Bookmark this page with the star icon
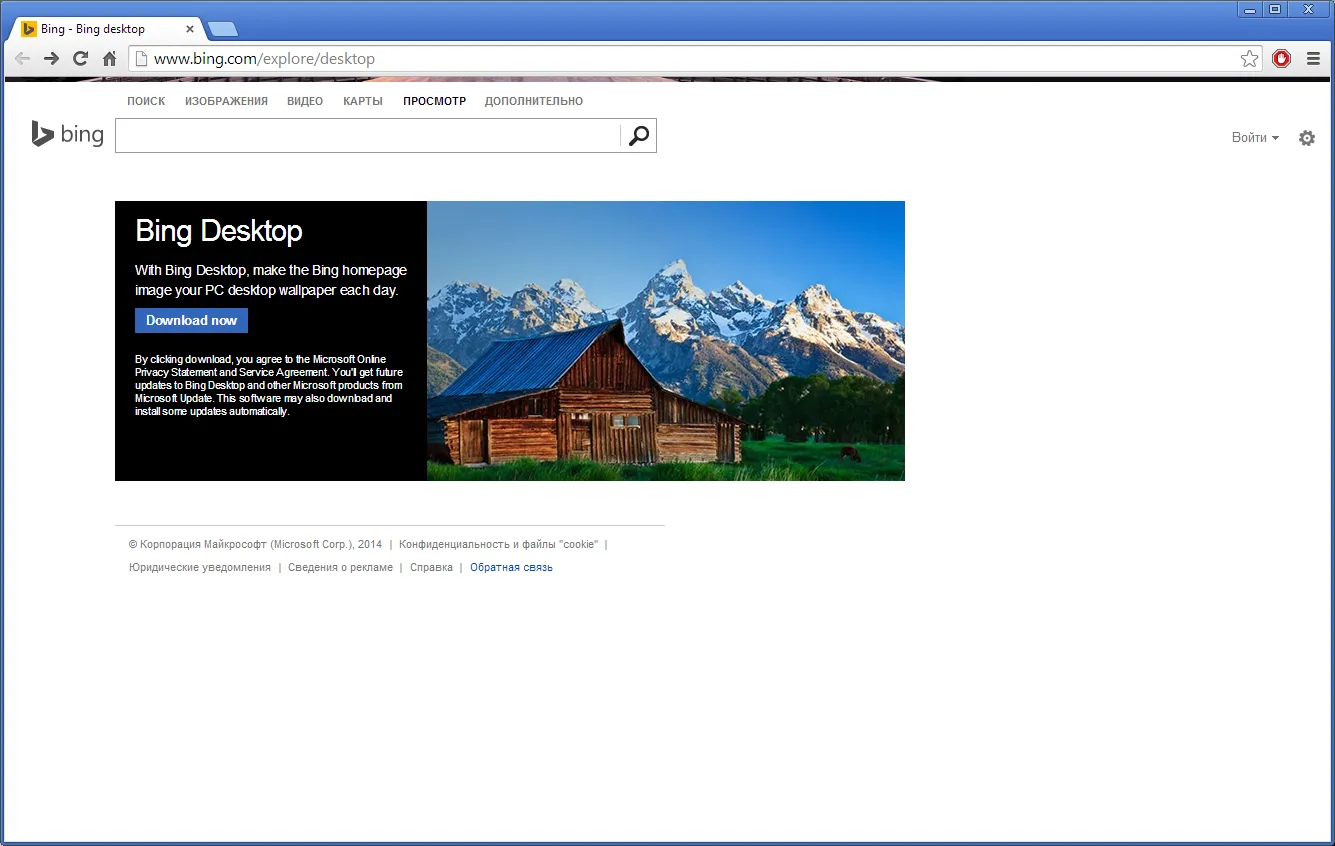This screenshot has height=846, width=1335. pos(1250,59)
